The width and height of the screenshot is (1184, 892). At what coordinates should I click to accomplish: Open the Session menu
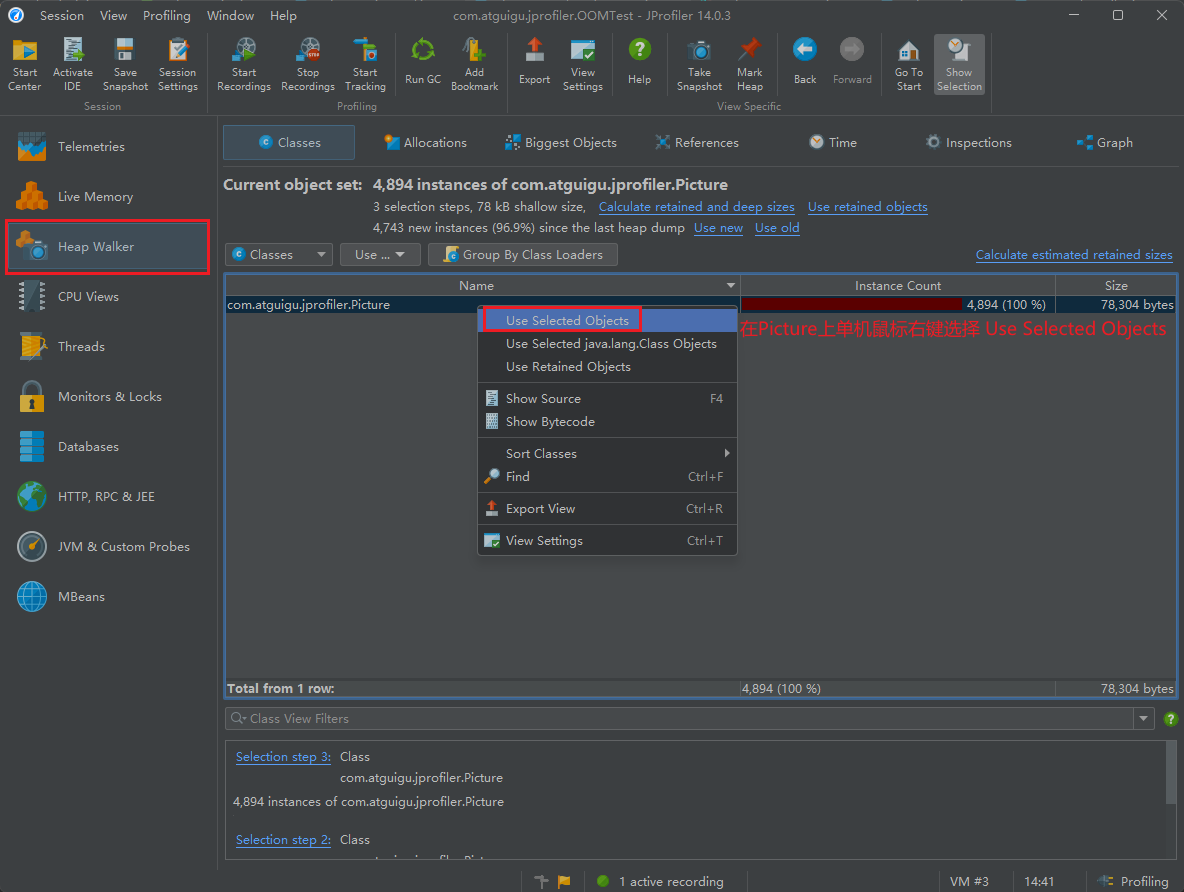(62, 15)
